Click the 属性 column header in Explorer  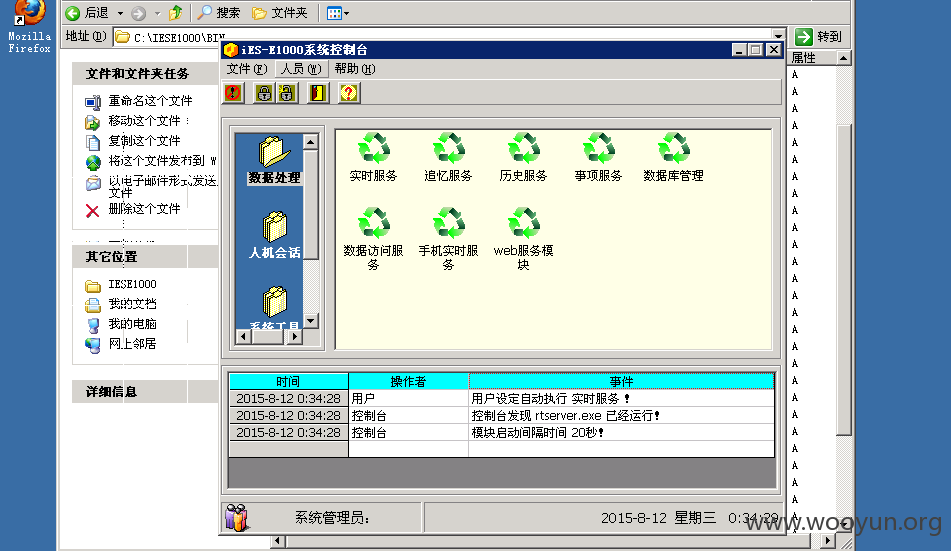[x=813, y=58]
